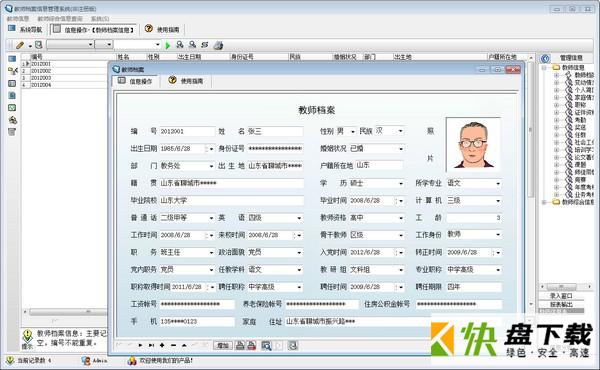Click the gray printer icon next to 增加

pyautogui.click(x=240, y=346)
